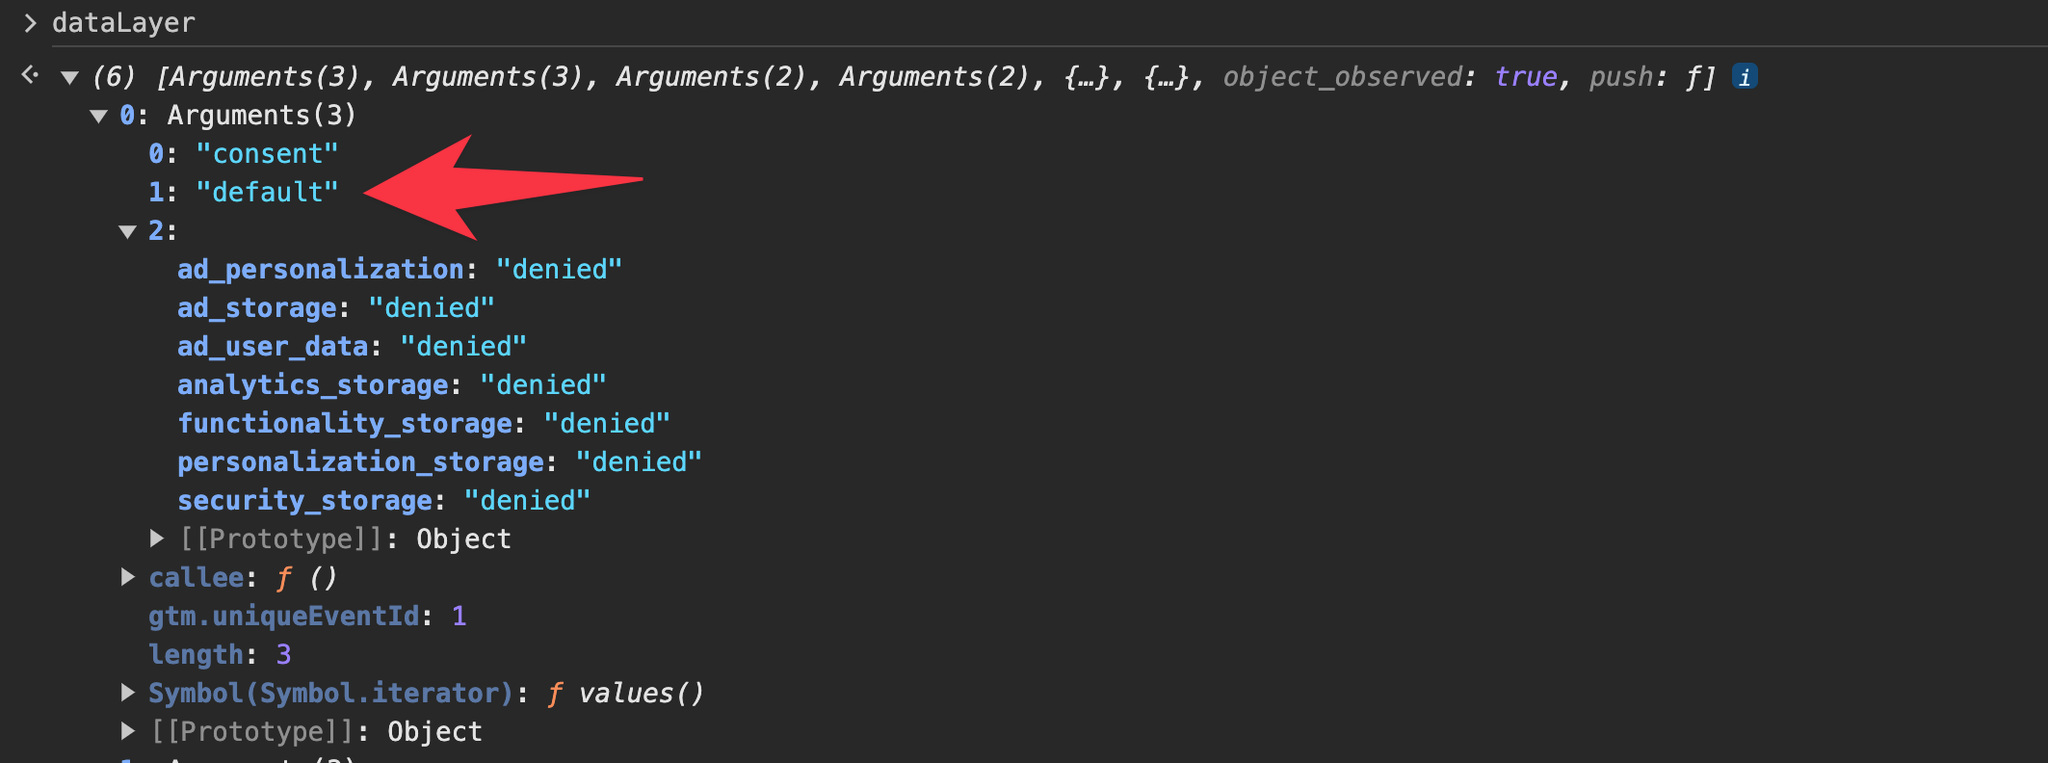The image size is (2048, 763).
Task: Click the functionality_storage "denied" value
Action: [x=607, y=424]
